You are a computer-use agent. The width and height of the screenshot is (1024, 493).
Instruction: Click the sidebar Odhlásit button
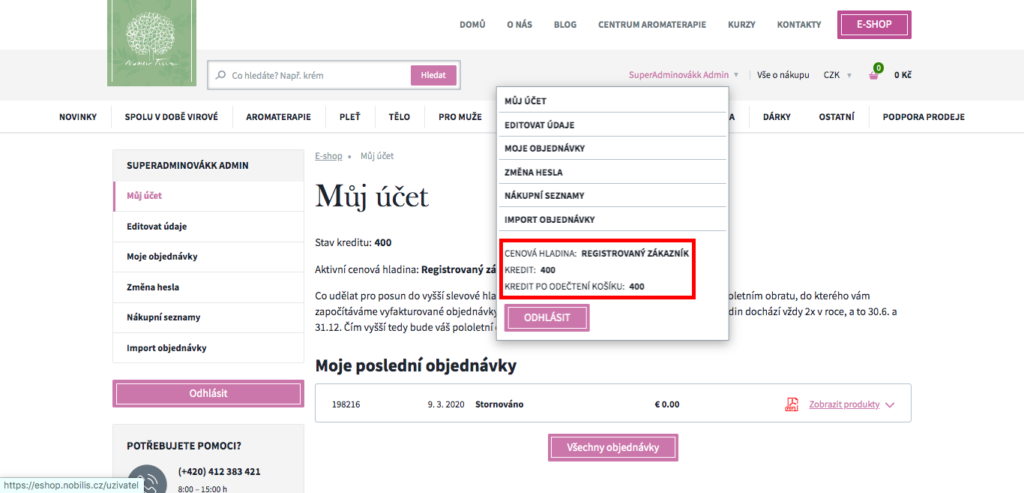[x=208, y=394]
